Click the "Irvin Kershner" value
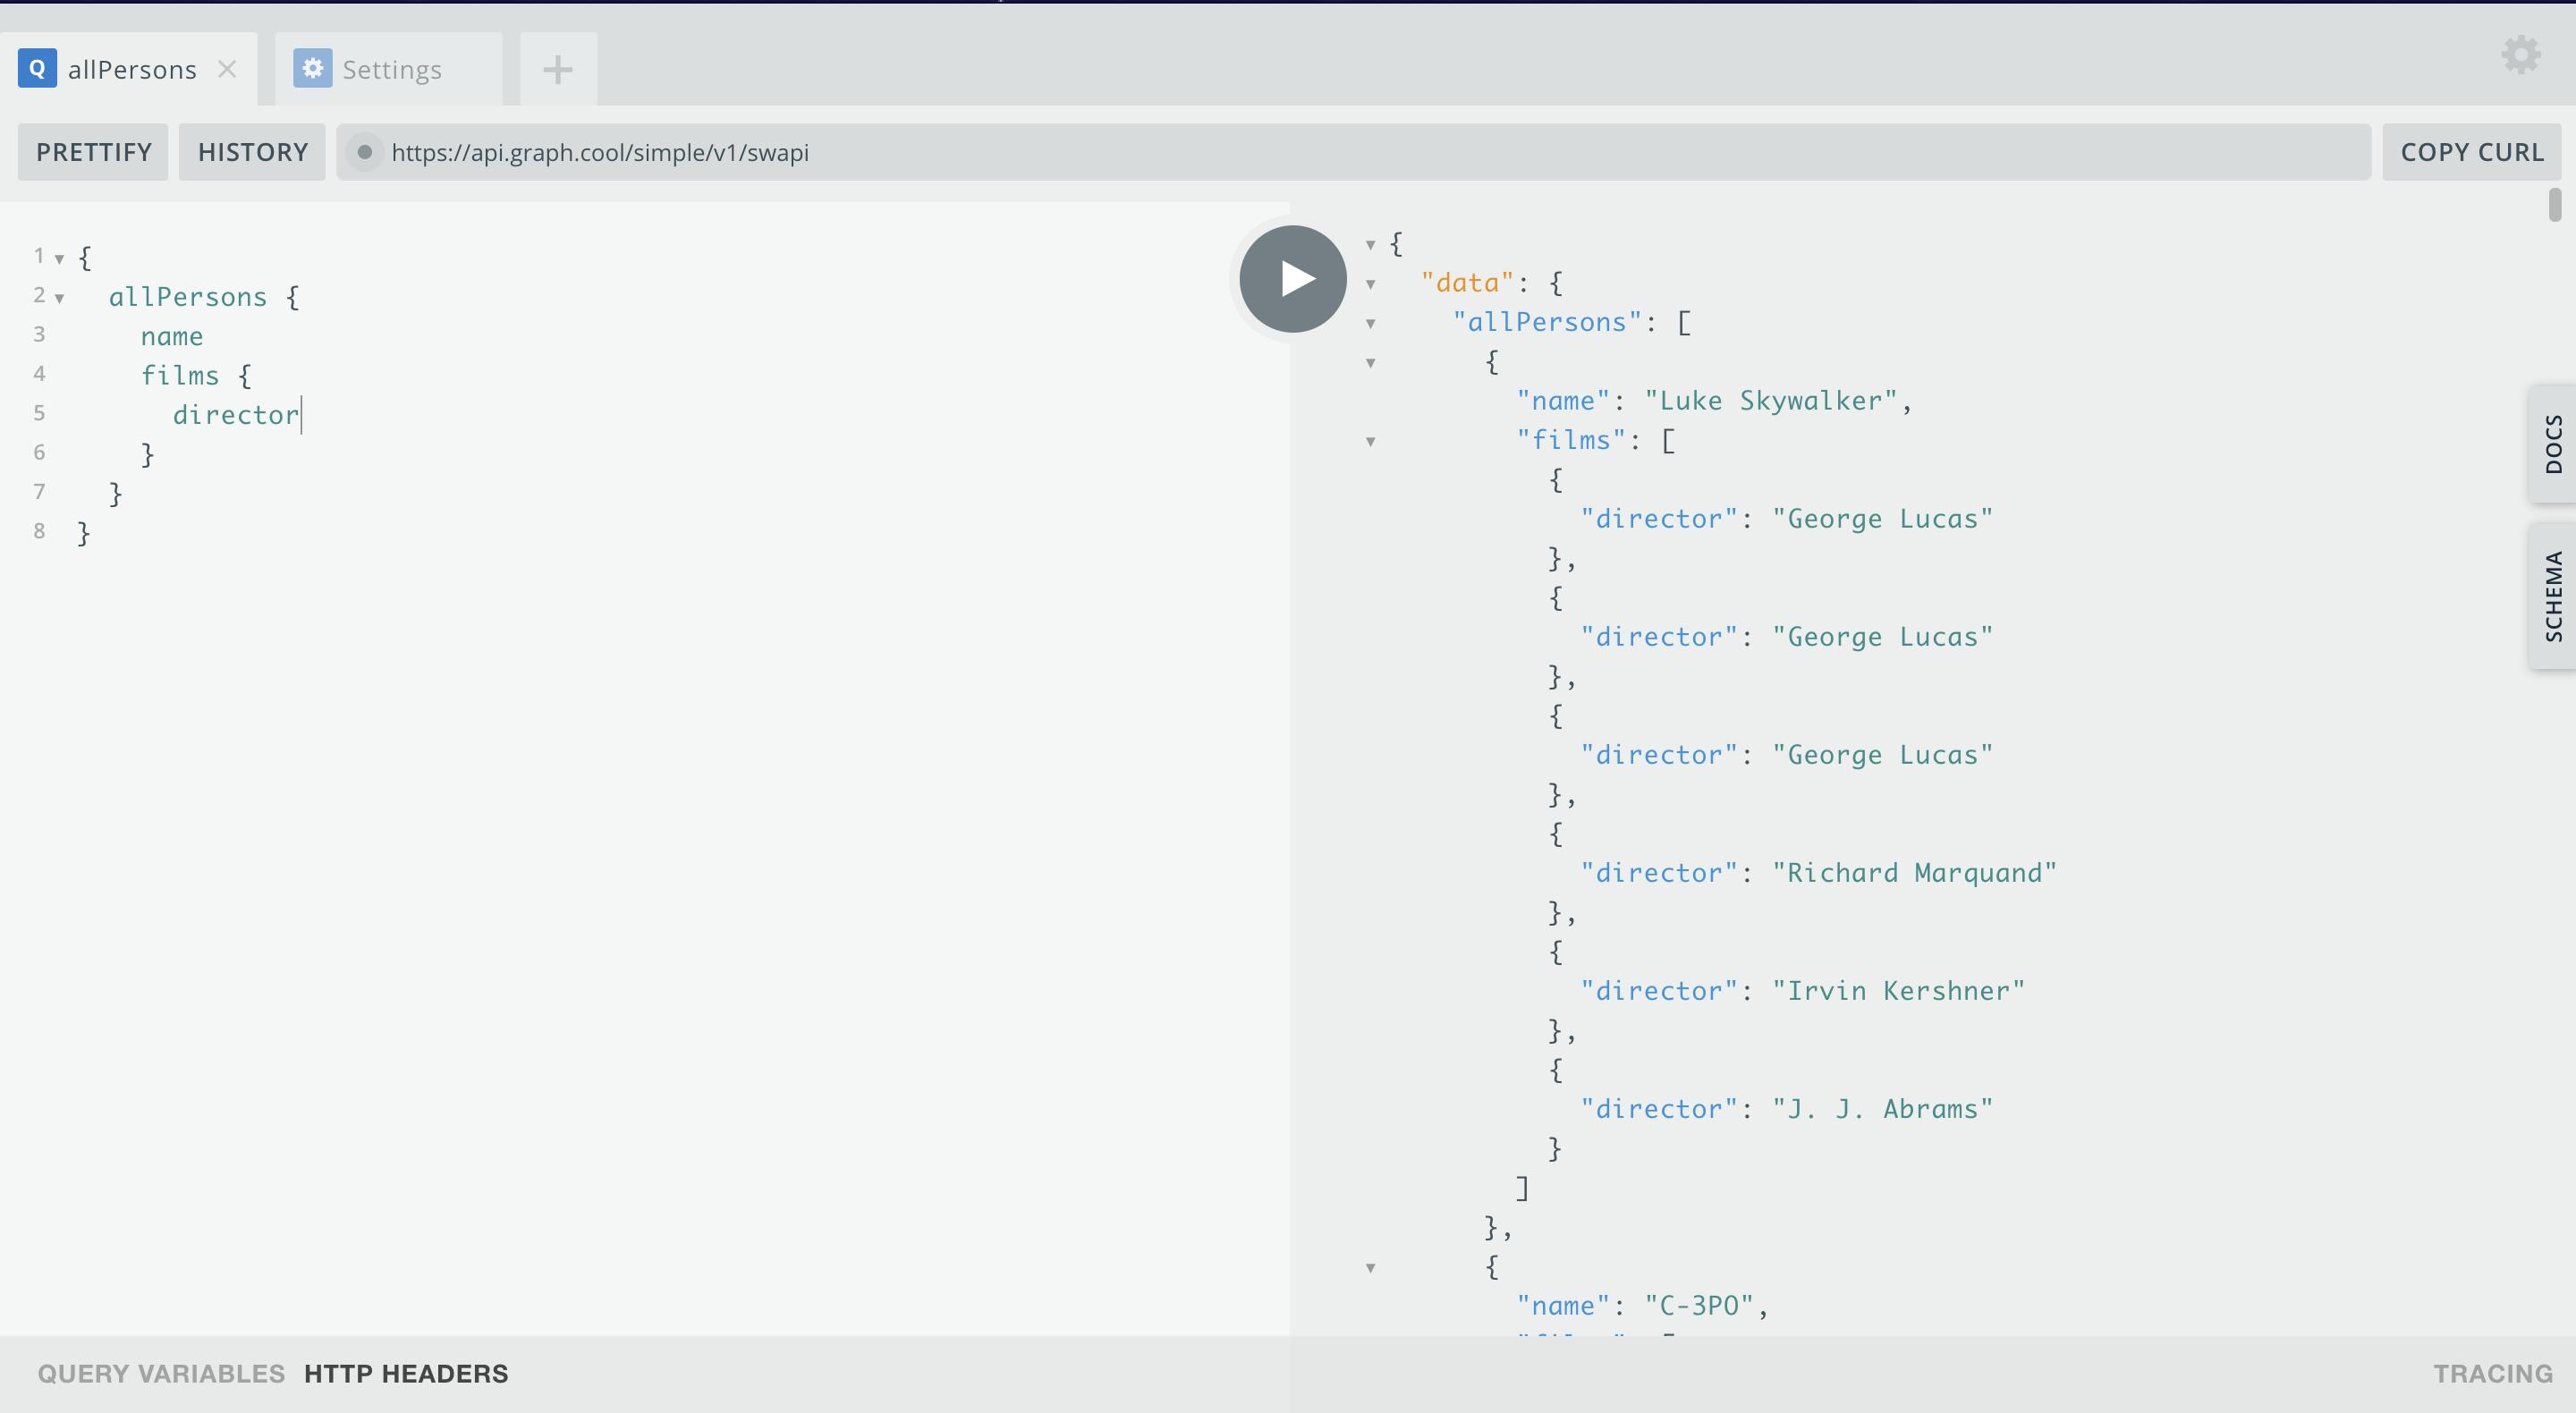The height and width of the screenshot is (1413, 2576). point(1898,991)
